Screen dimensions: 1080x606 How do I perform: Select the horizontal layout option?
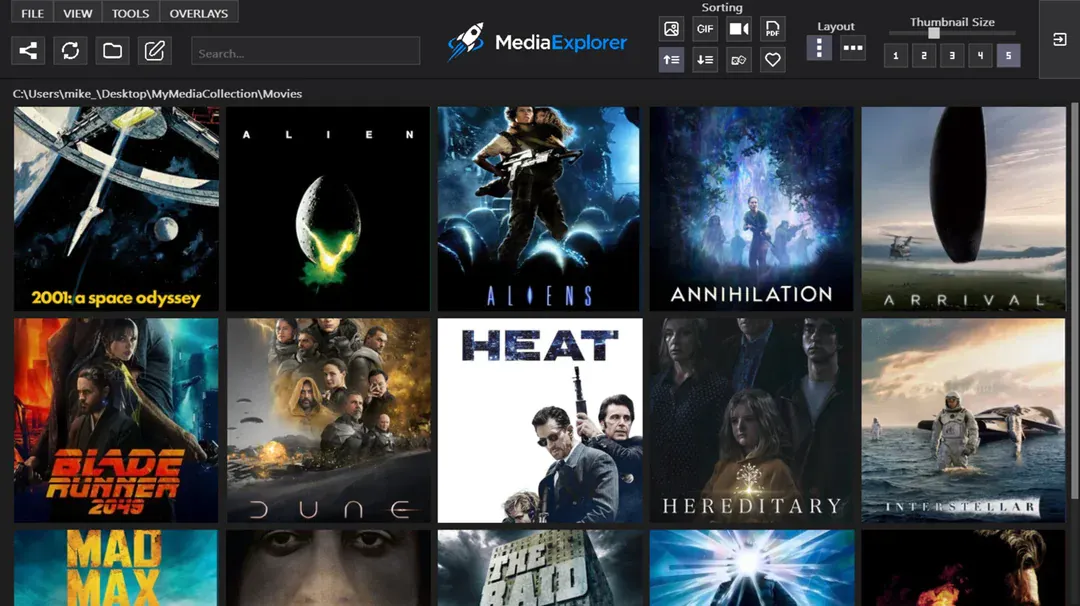click(853, 48)
